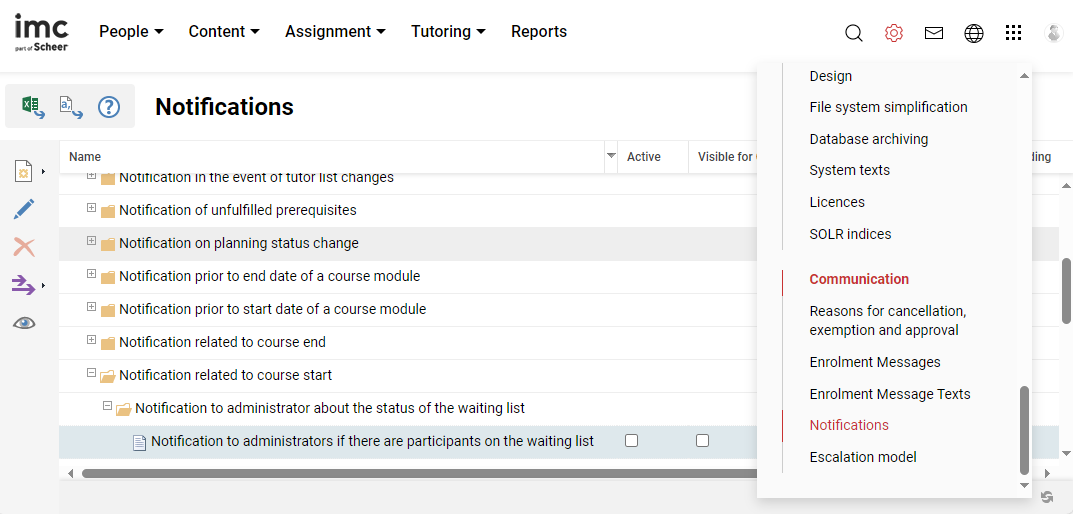Click the pencil edit icon
This screenshot has width=1073, height=514.
24,209
